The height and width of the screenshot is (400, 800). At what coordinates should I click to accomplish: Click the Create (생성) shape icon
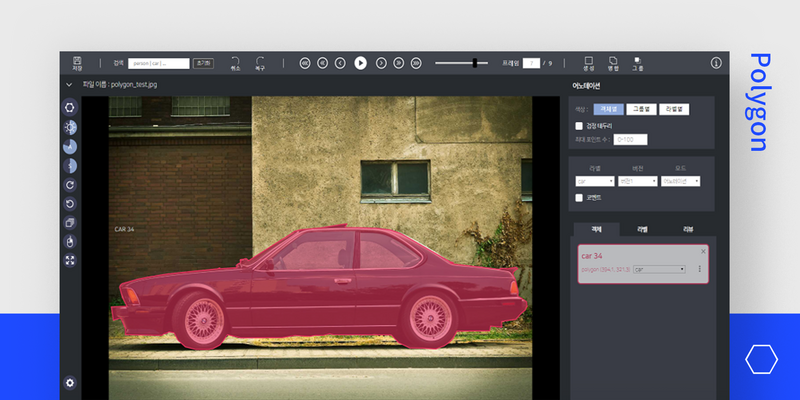point(587,60)
